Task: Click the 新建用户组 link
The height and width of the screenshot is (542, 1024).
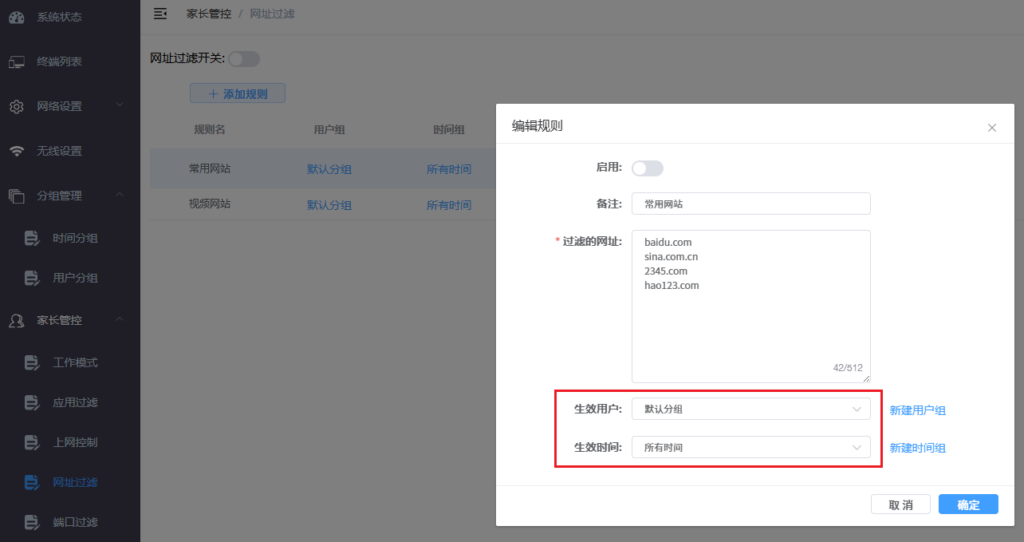Action: point(918,410)
